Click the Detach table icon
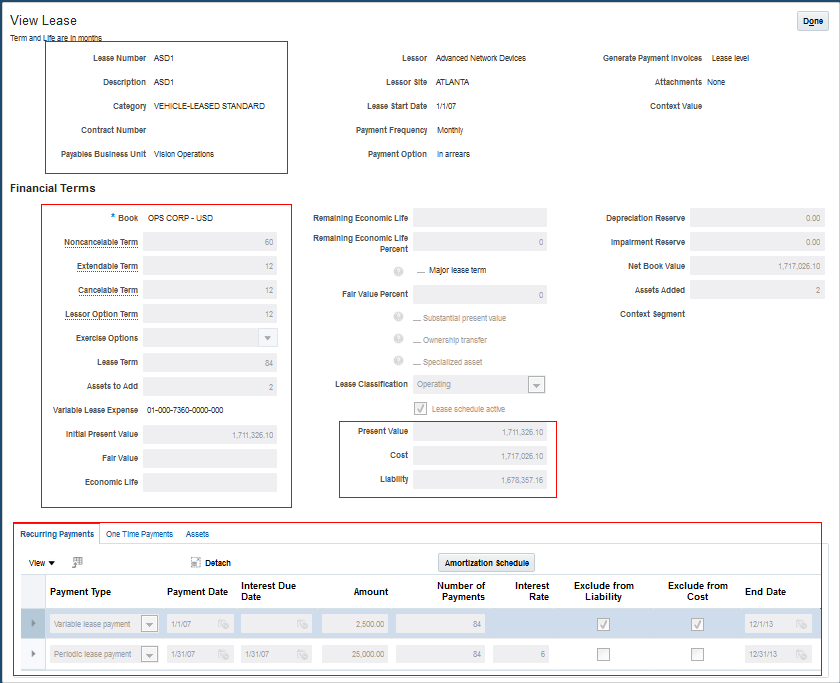 [196, 562]
